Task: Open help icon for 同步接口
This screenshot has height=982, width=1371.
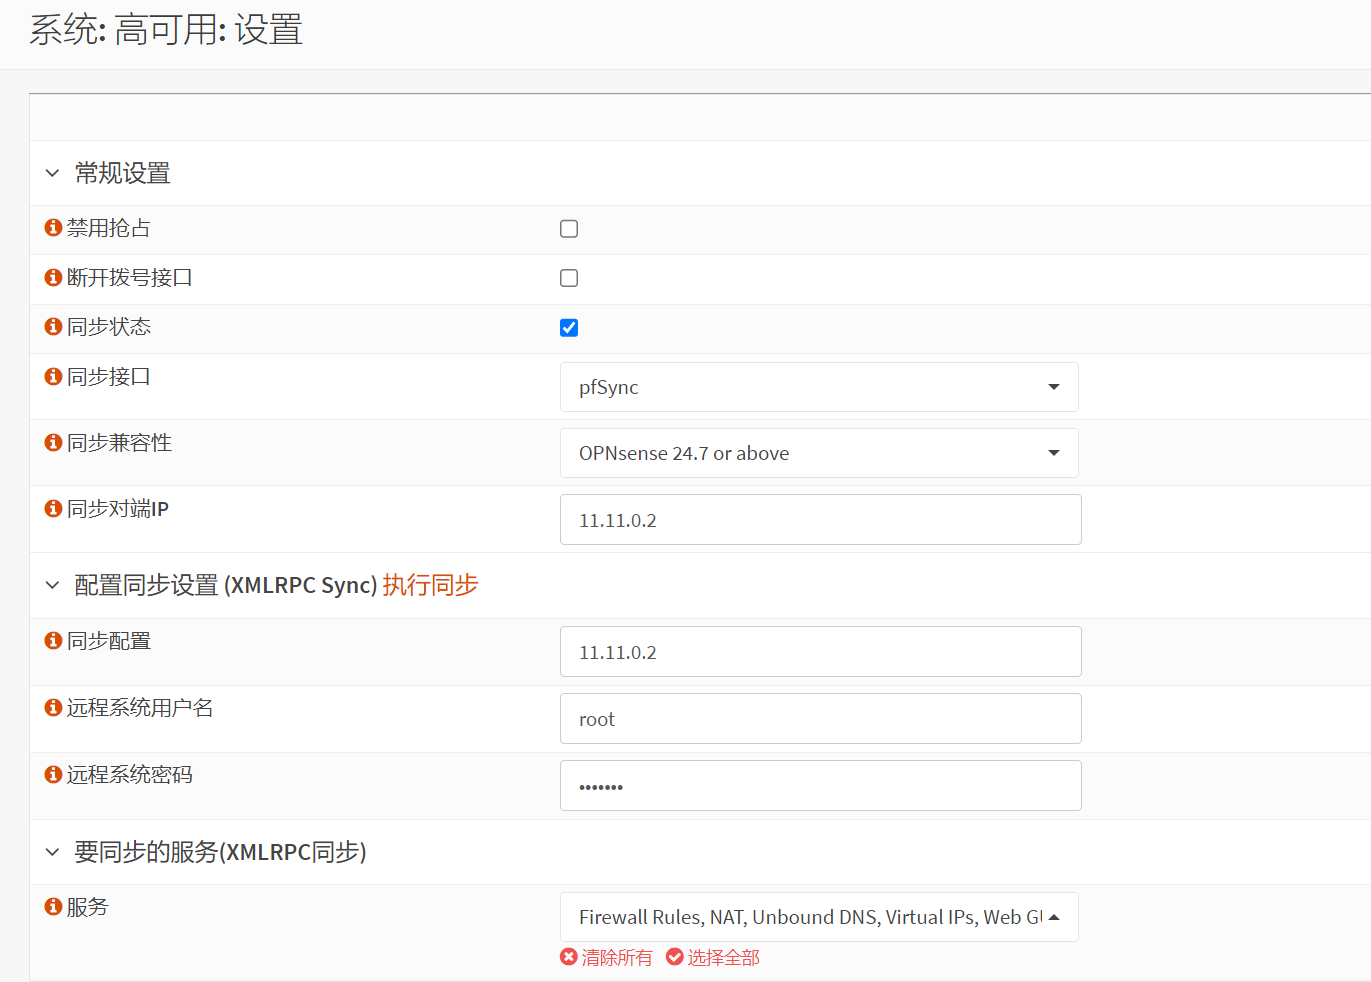Action: coord(53,377)
